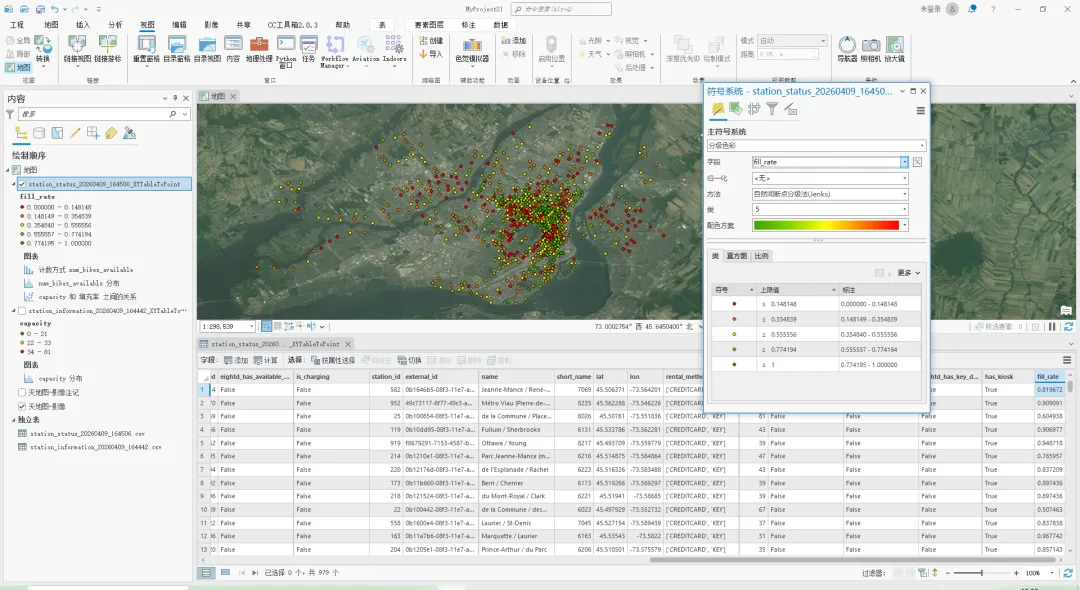Click 按属性选择 in table toolbar

tap(332, 360)
